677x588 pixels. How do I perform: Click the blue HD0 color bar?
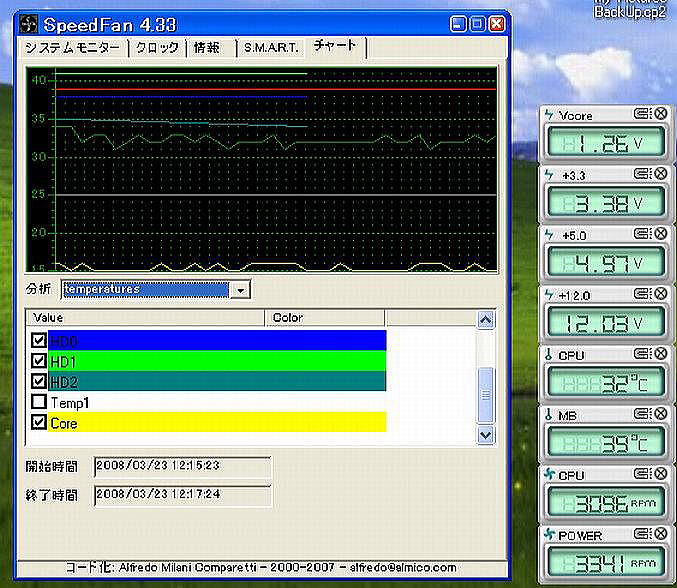[217, 340]
